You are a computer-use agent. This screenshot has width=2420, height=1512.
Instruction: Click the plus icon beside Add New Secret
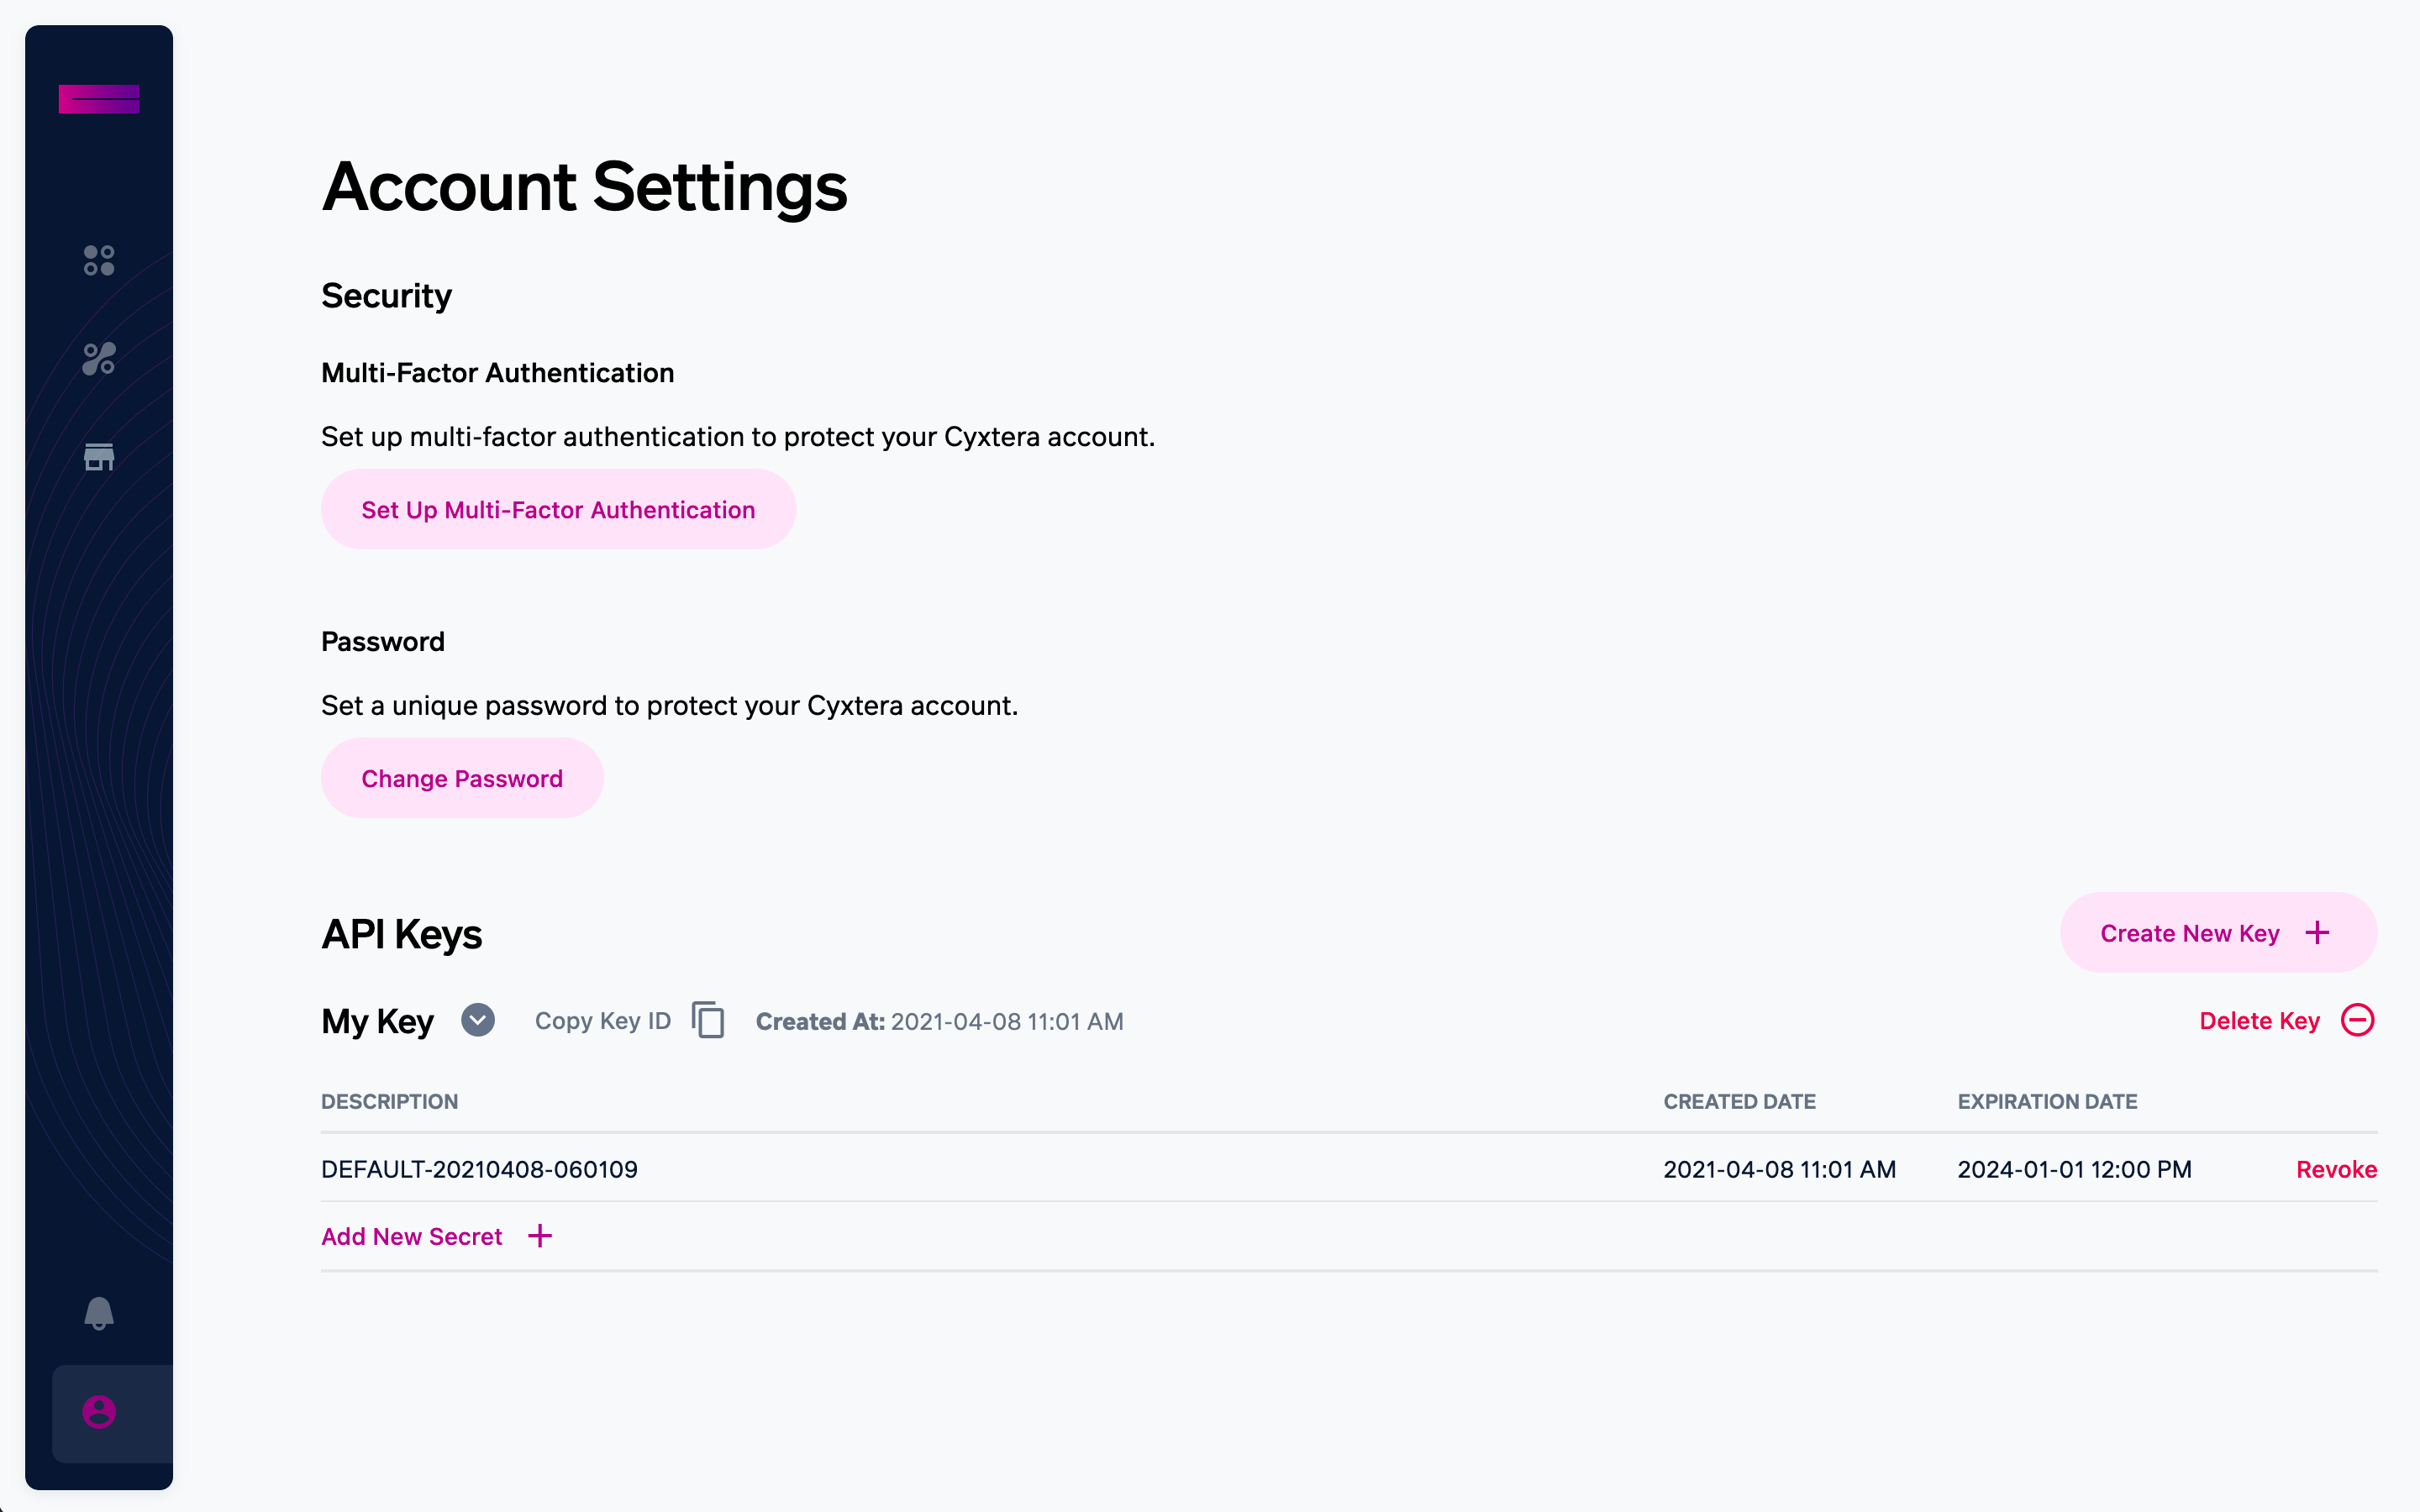pyautogui.click(x=540, y=1236)
